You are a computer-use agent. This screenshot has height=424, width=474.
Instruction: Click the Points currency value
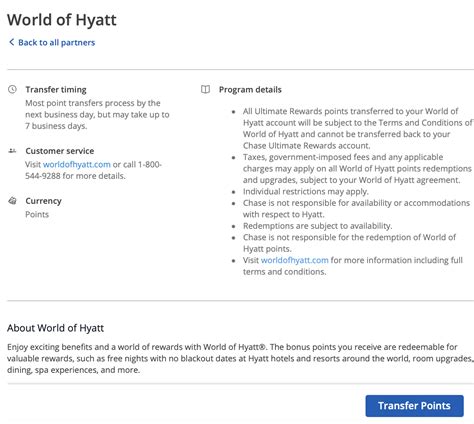point(37,214)
